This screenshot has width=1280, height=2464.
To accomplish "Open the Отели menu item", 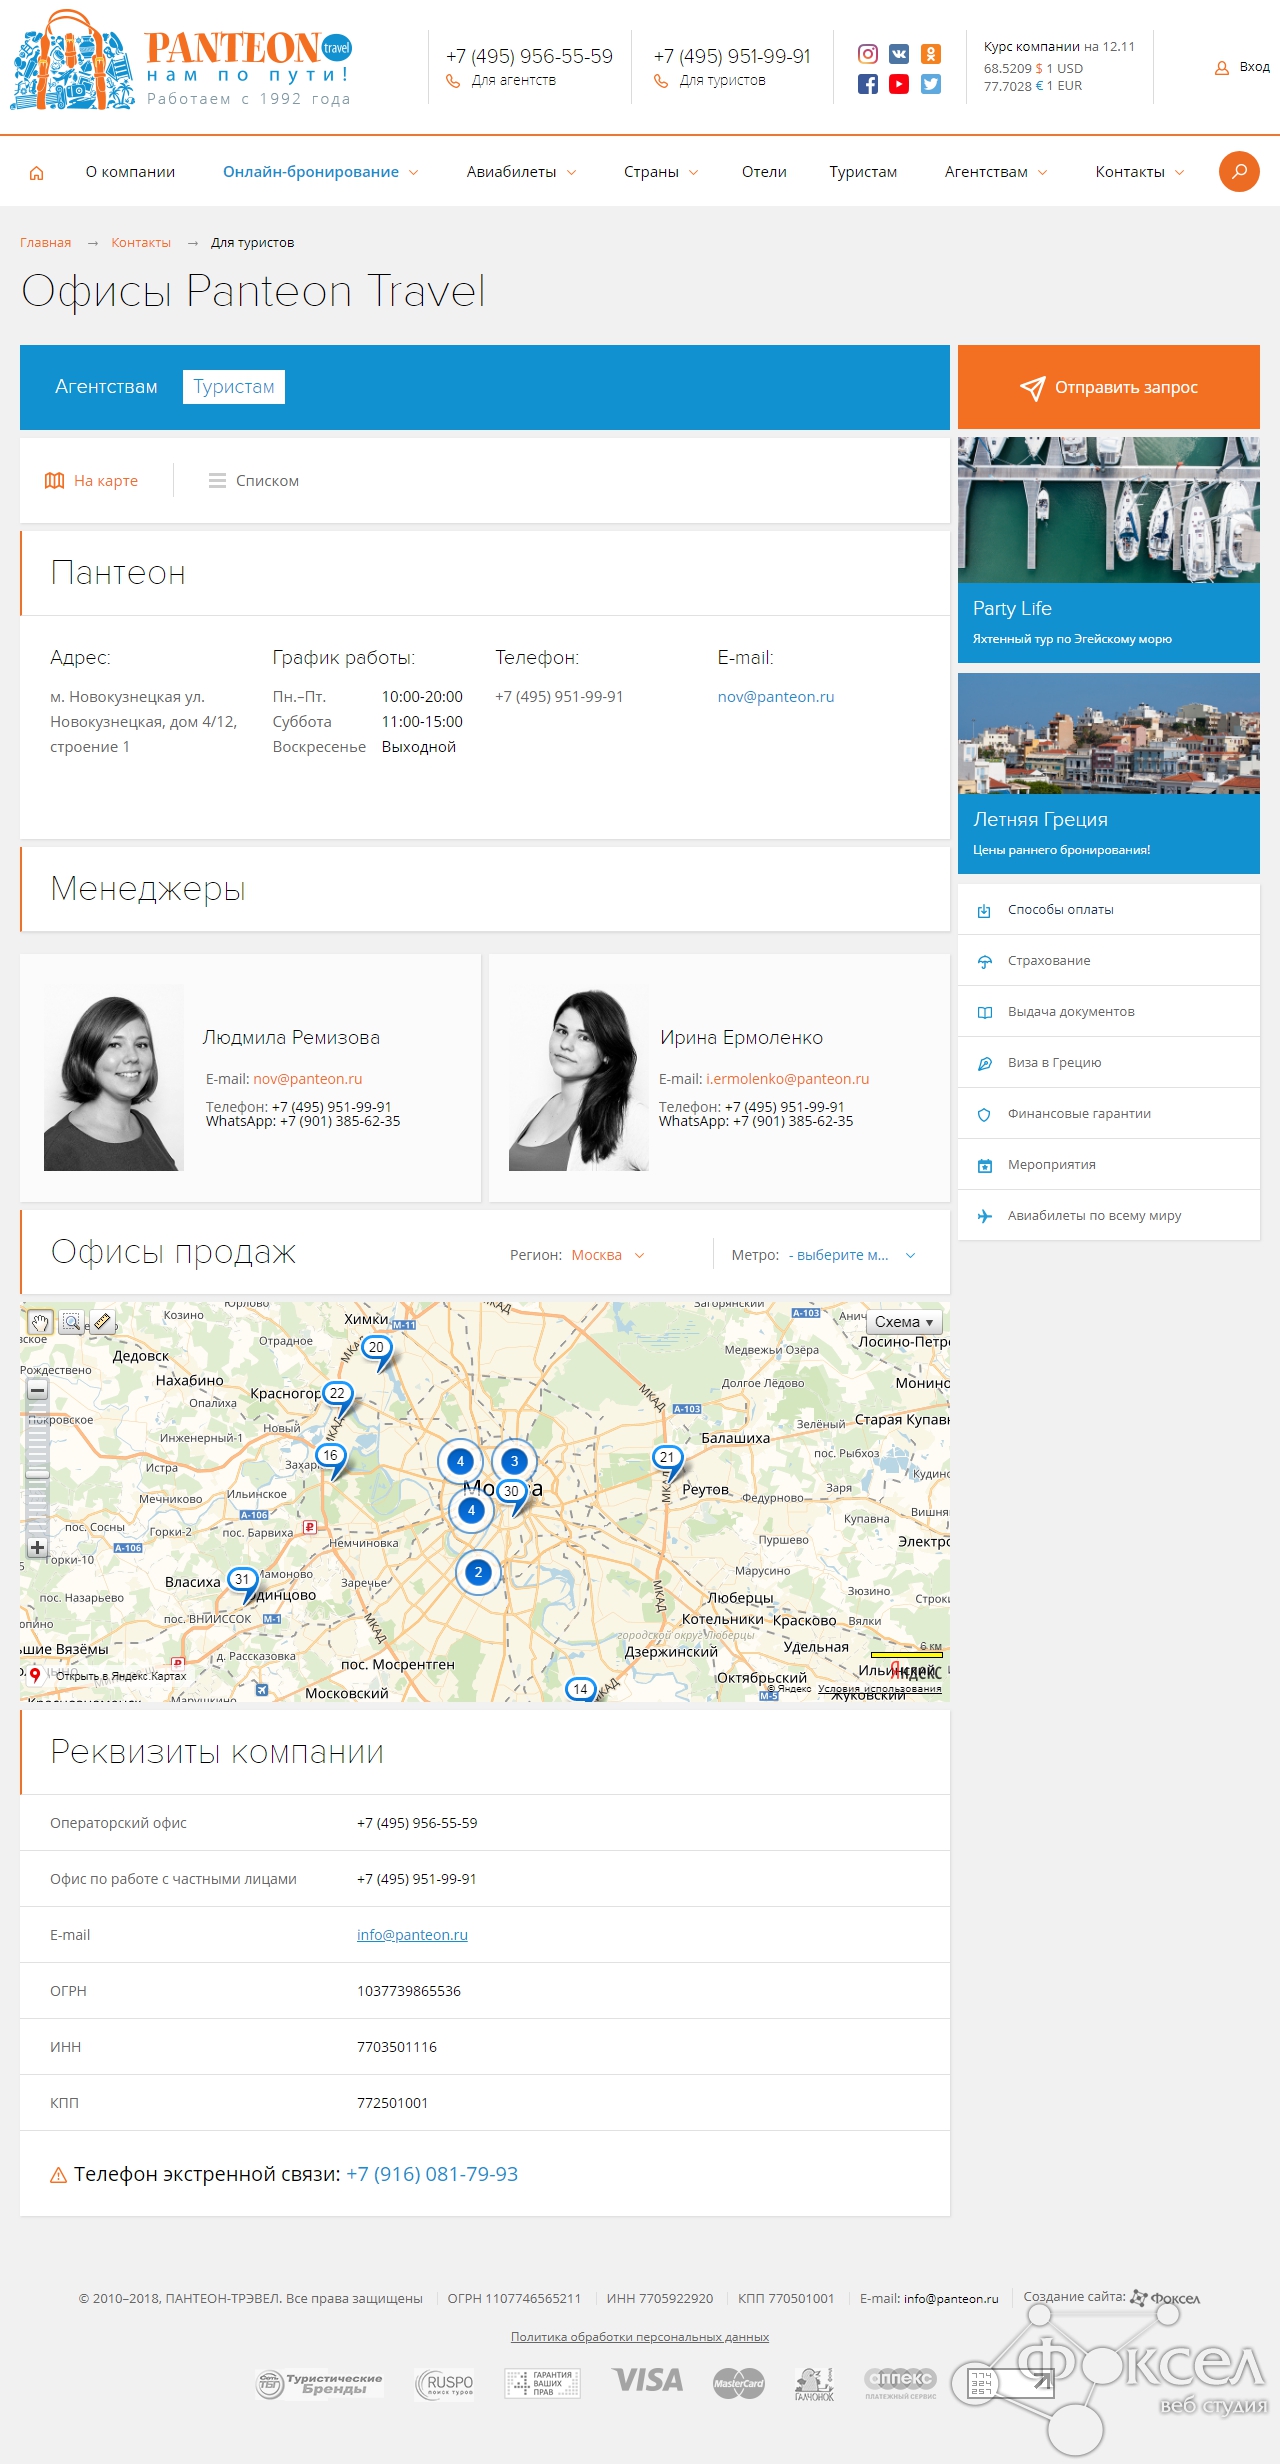I will (x=764, y=172).
